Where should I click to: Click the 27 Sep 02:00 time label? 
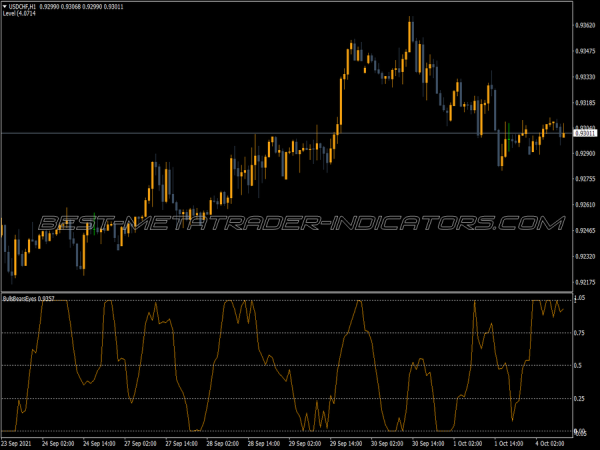(140, 444)
